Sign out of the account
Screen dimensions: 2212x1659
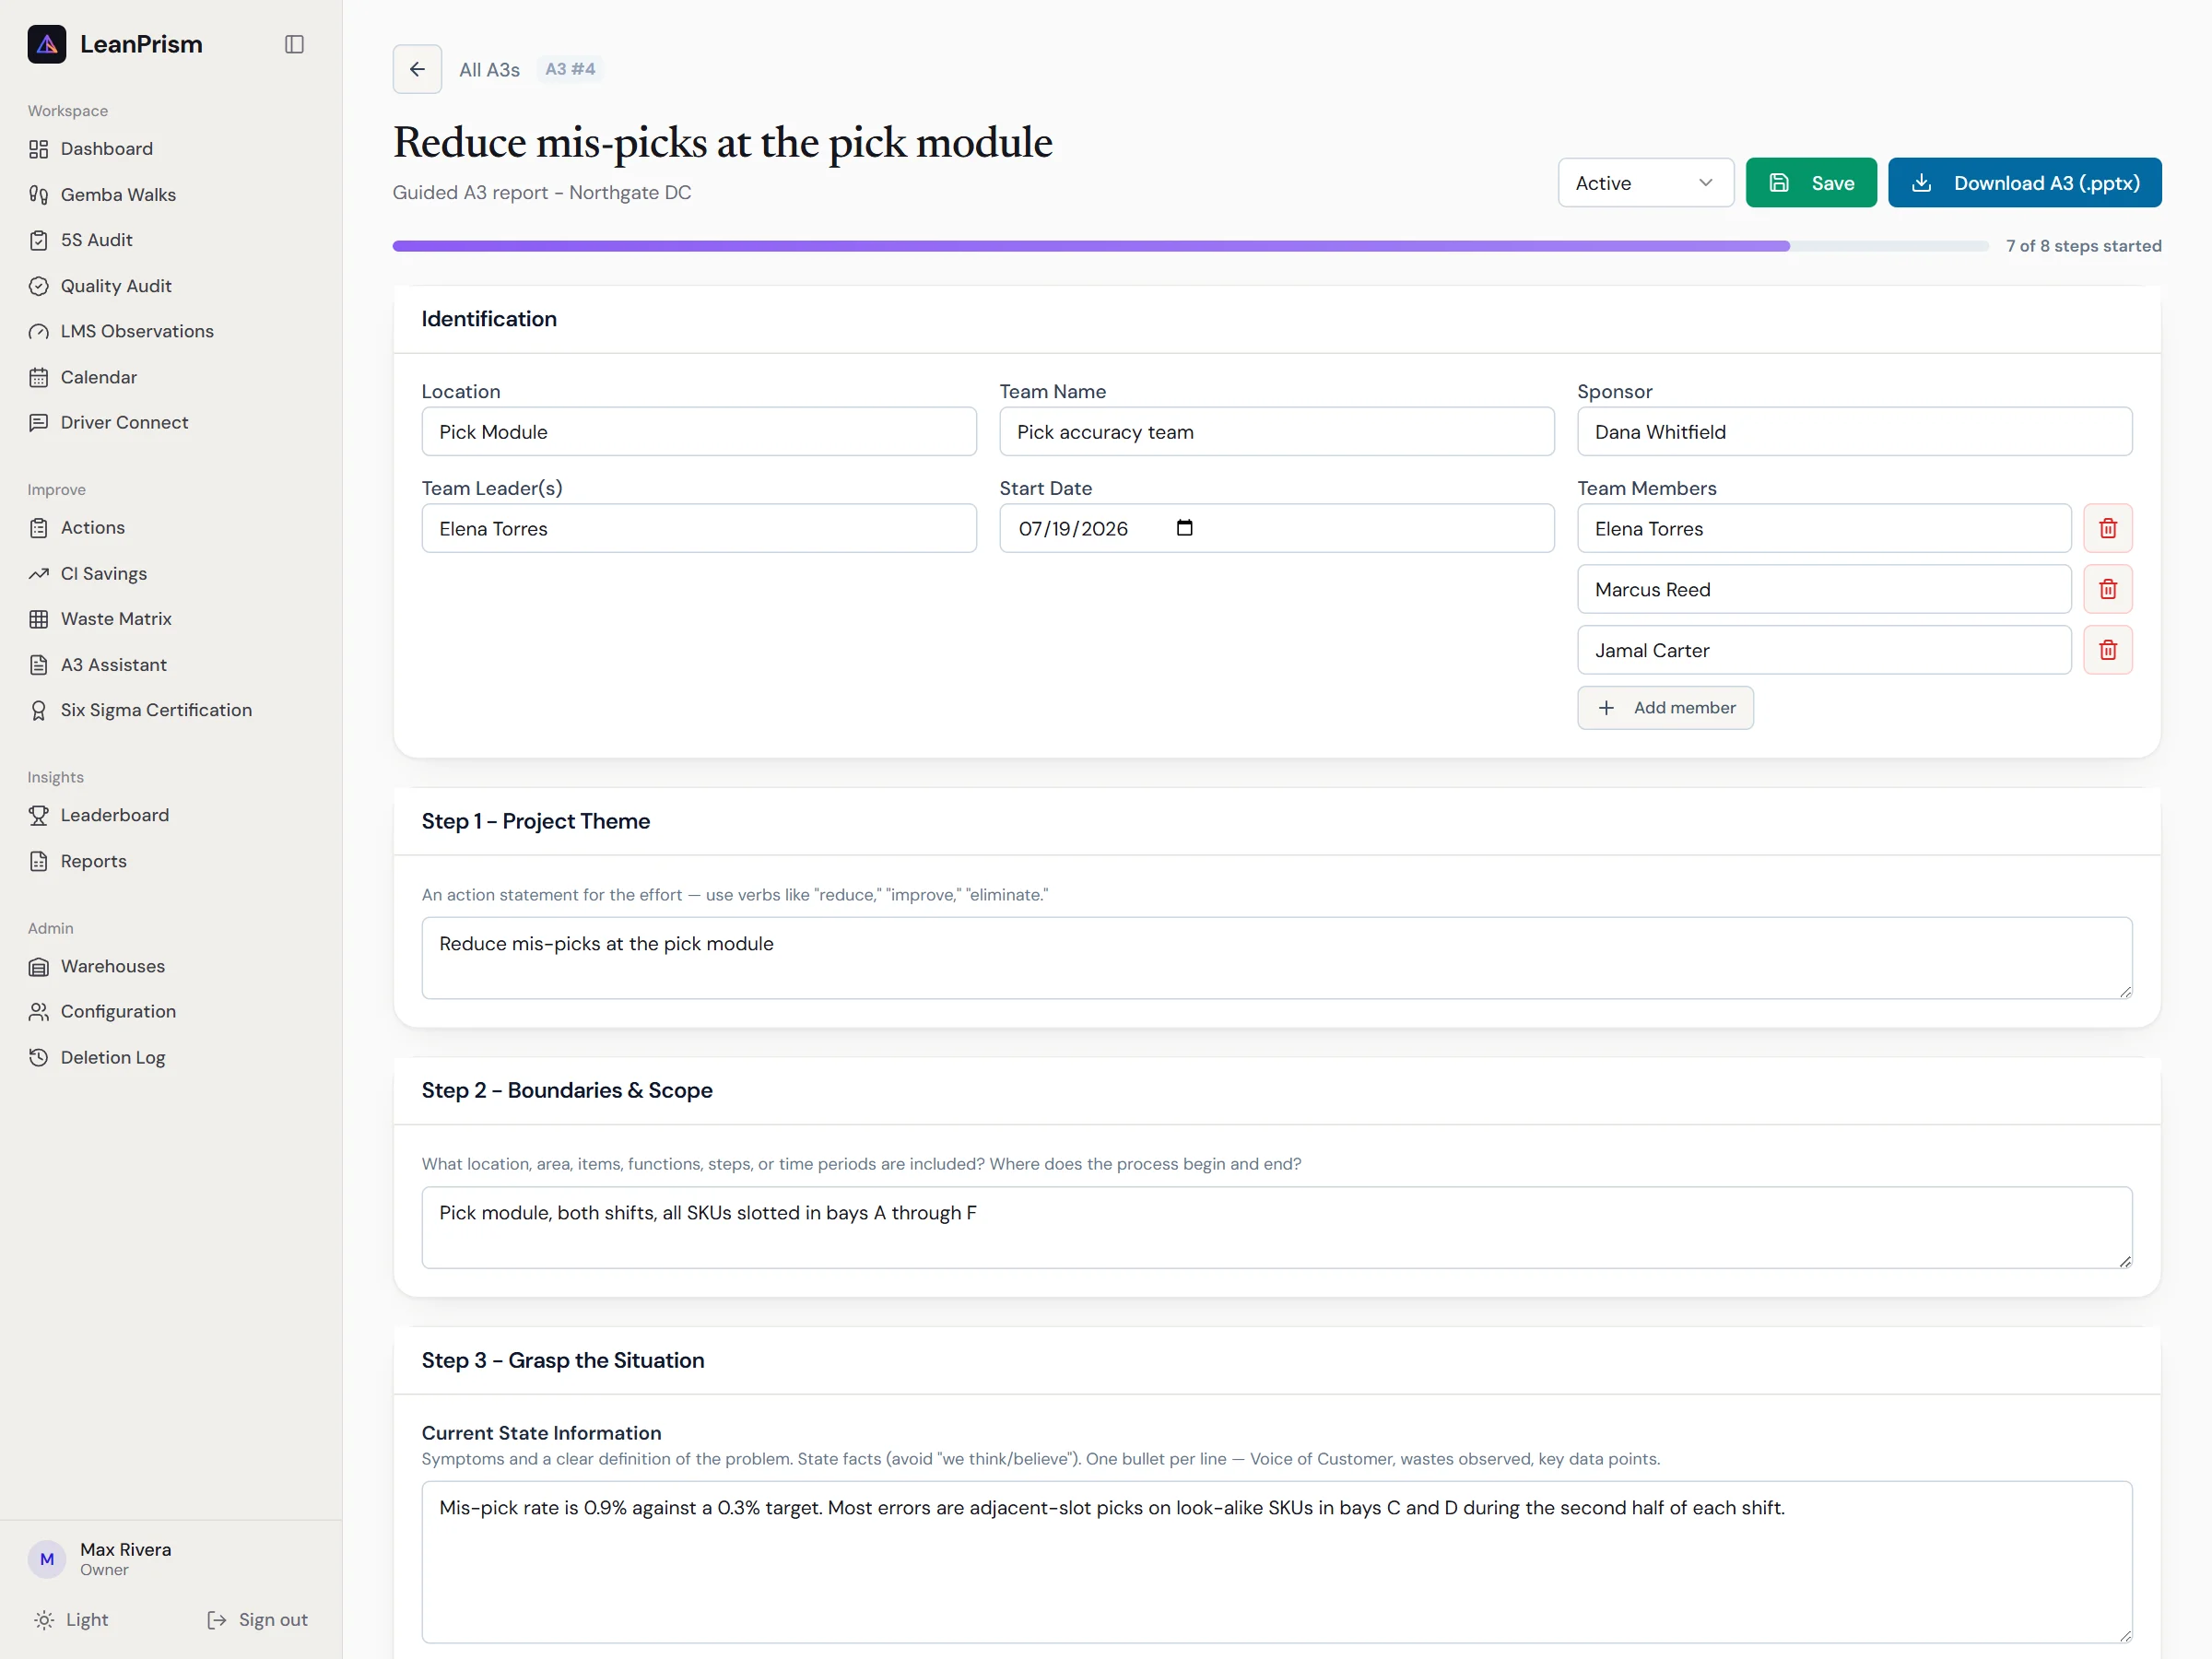[257, 1620]
